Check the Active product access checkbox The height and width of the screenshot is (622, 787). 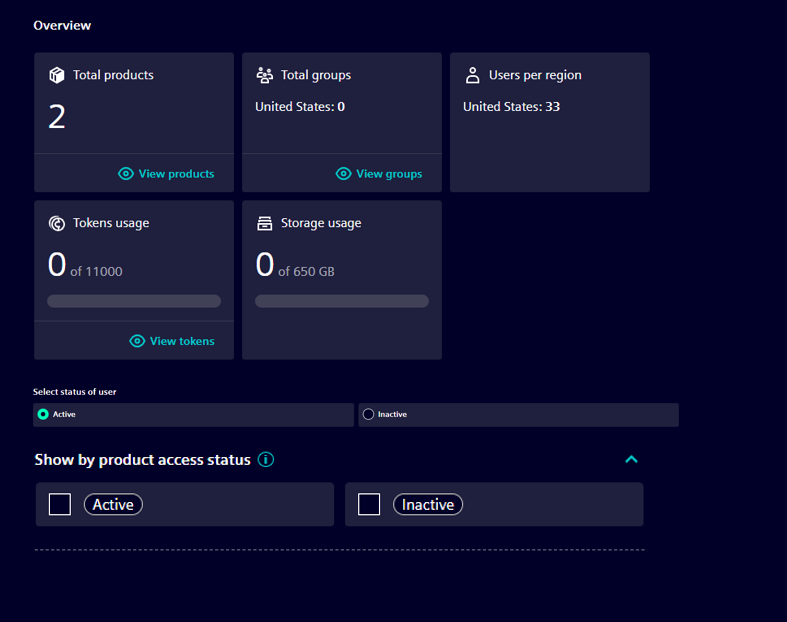pos(60,505)
